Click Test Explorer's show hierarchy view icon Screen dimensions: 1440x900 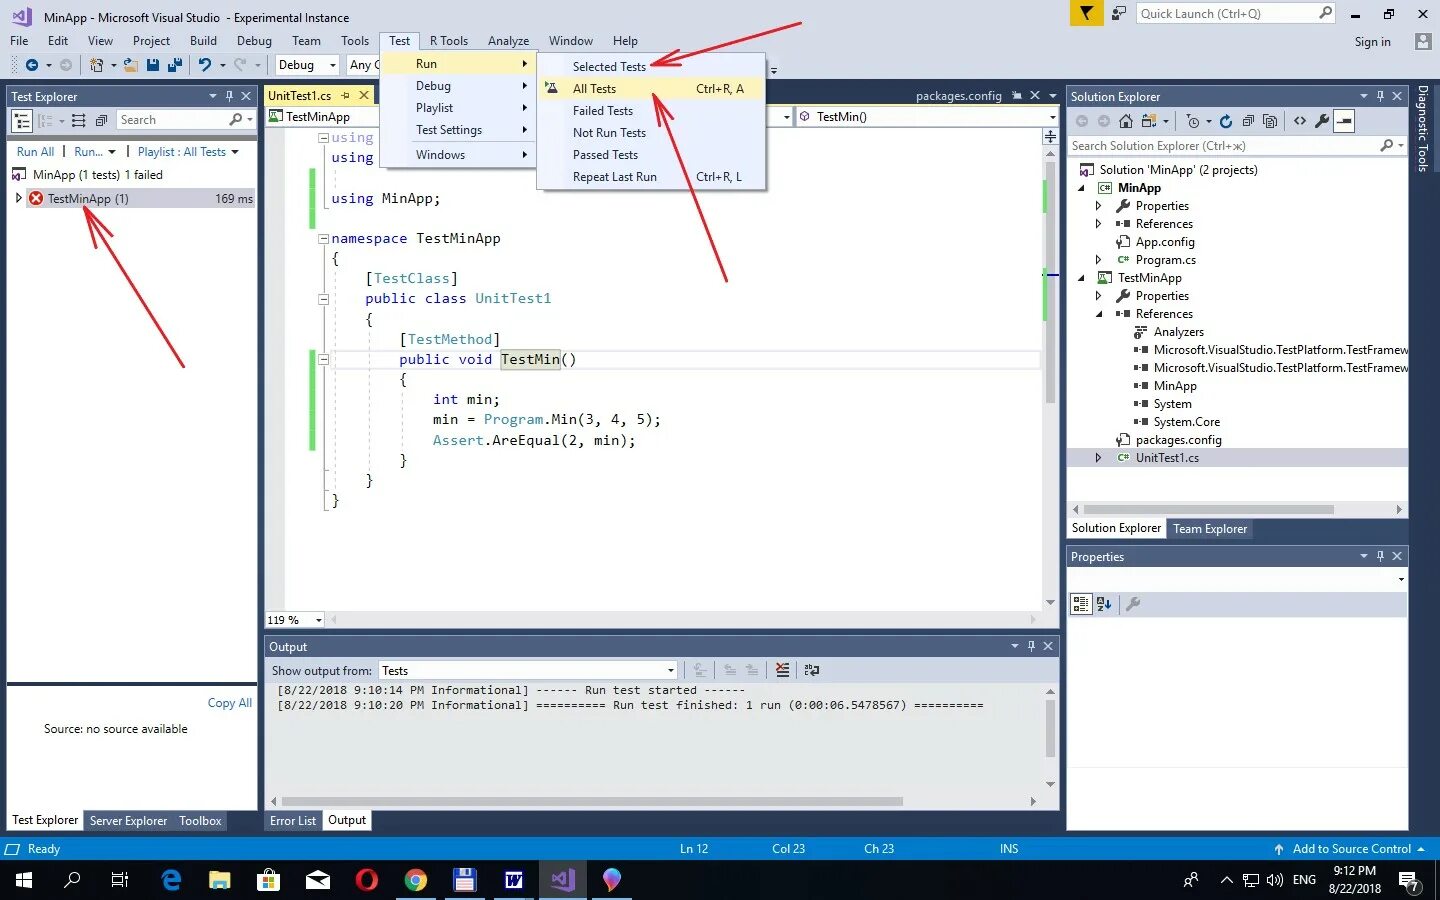coord(21,120)
